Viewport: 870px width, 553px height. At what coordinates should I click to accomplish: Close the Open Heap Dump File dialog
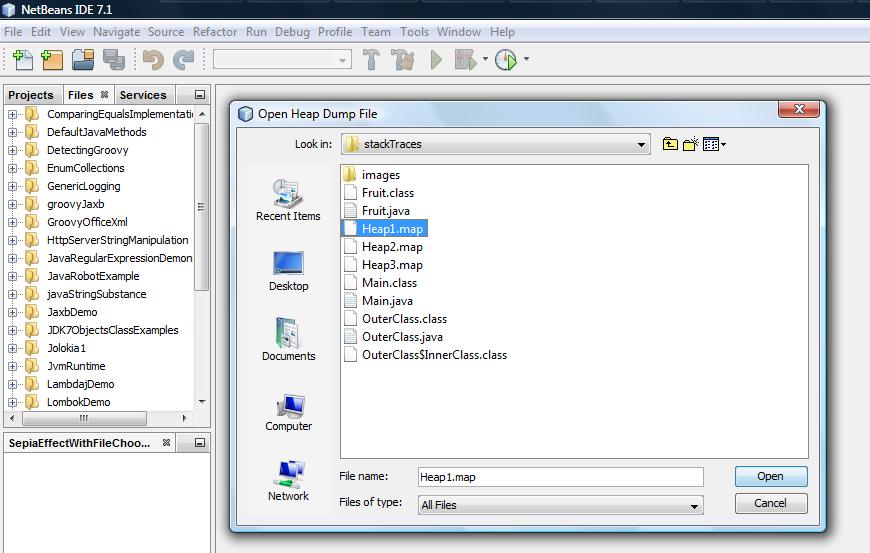click(799, 109)
